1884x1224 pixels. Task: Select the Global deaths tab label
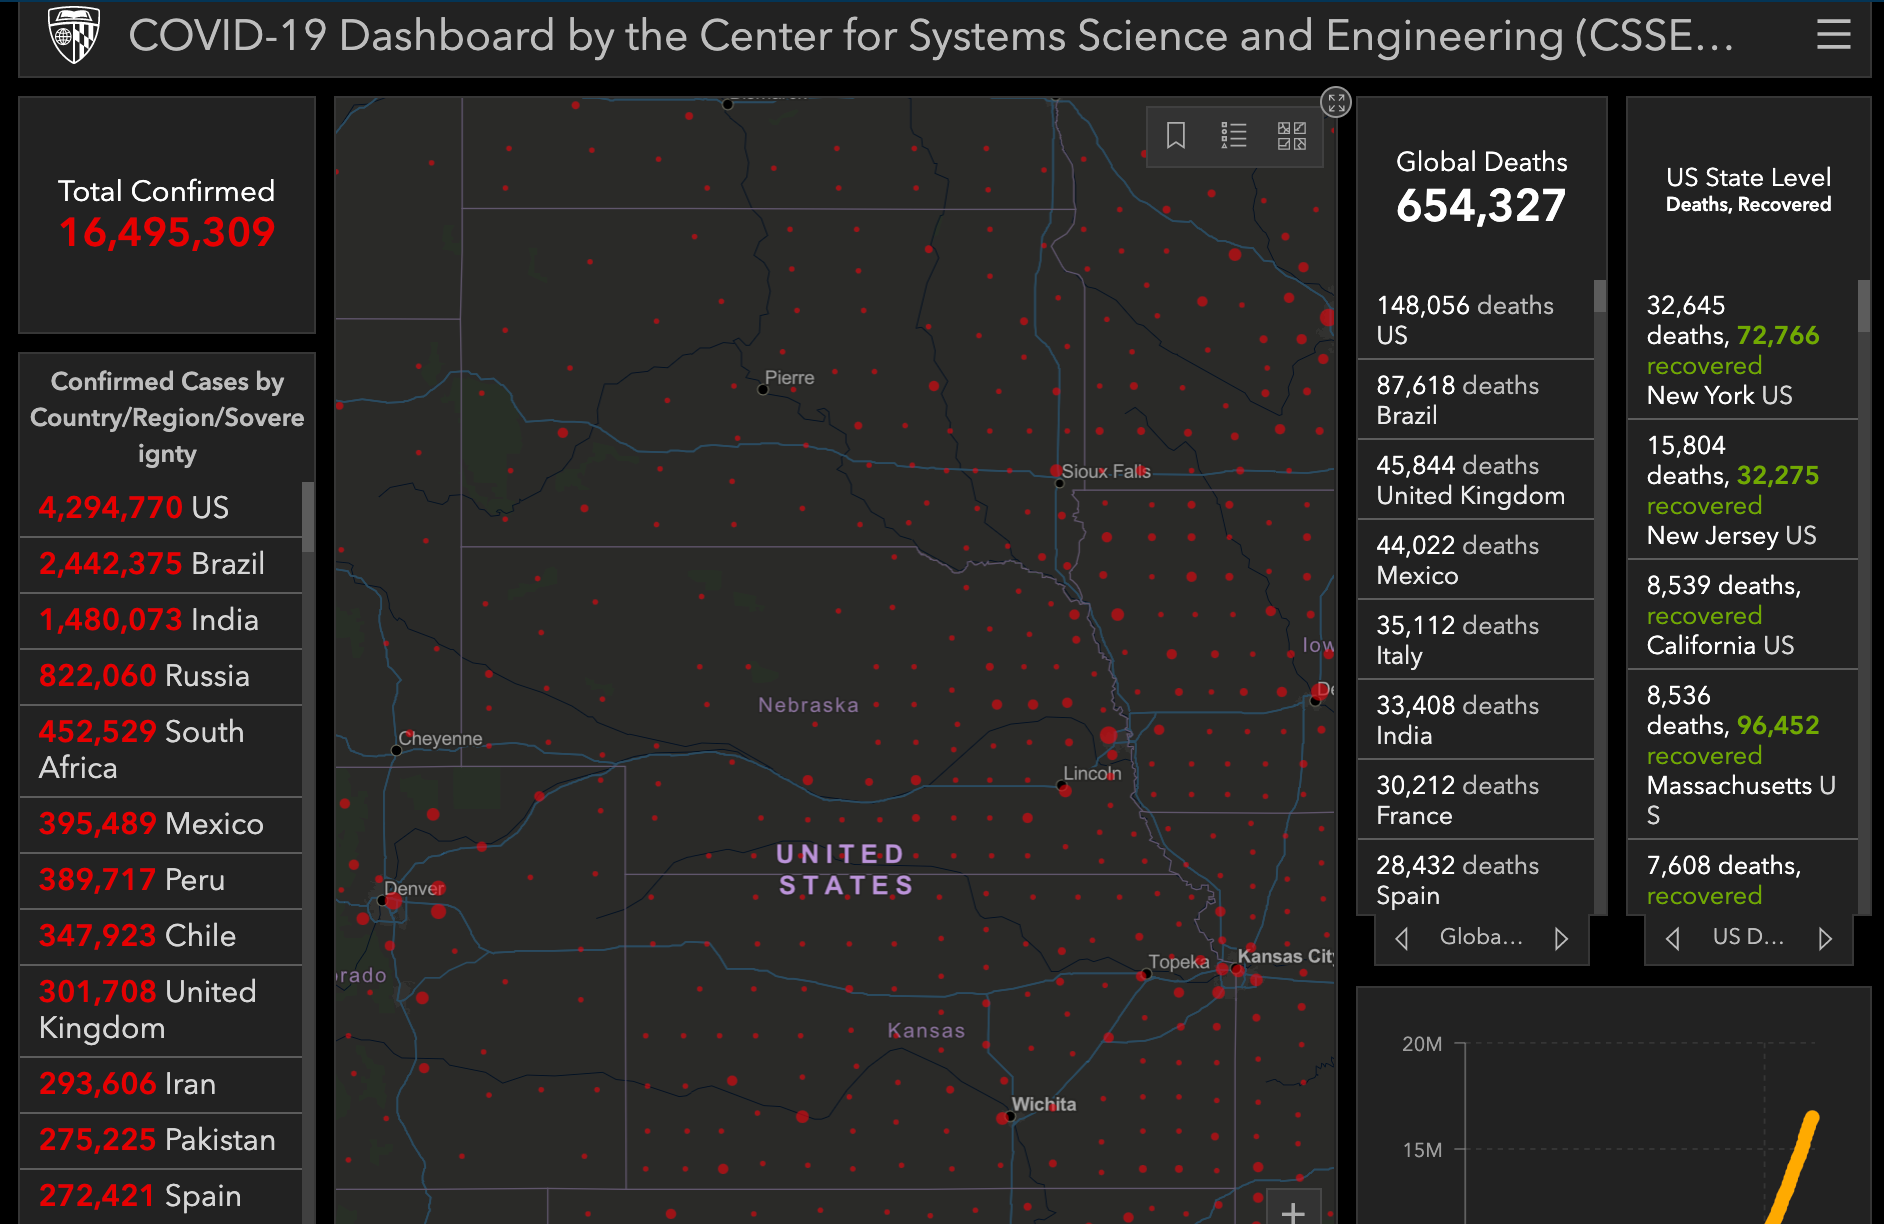pos(1481,937)
